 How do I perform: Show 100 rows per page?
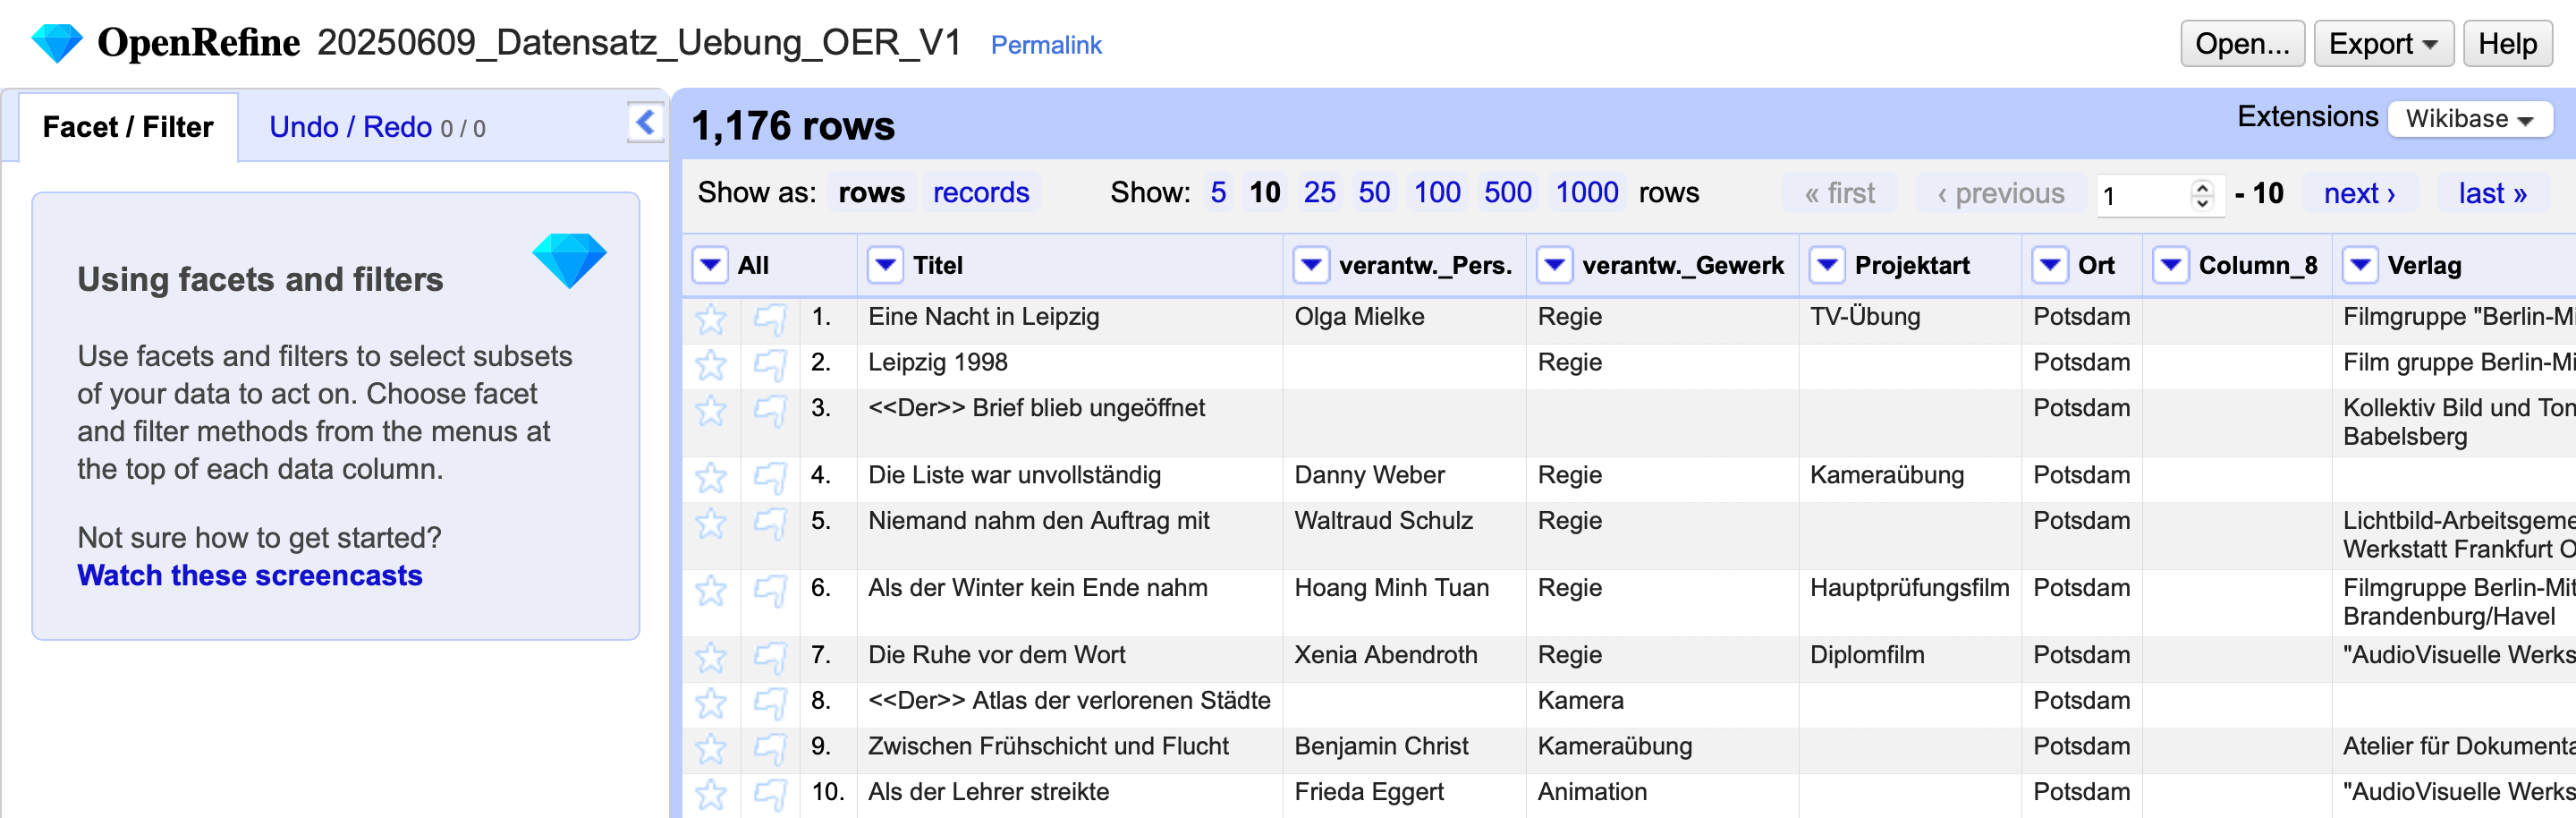point(1437,192)
